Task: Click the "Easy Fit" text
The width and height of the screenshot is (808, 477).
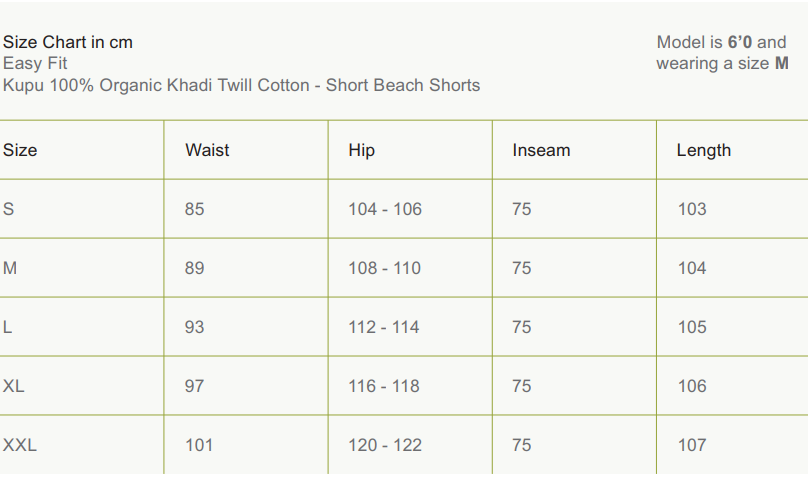Action: coord(35,63)
